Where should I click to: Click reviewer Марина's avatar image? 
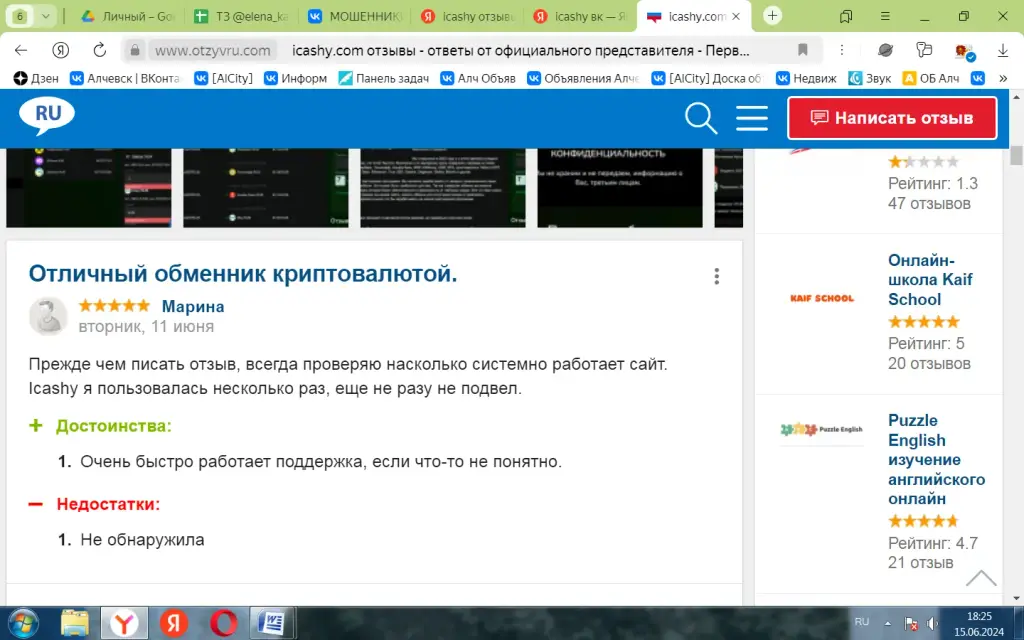point(48,316)
